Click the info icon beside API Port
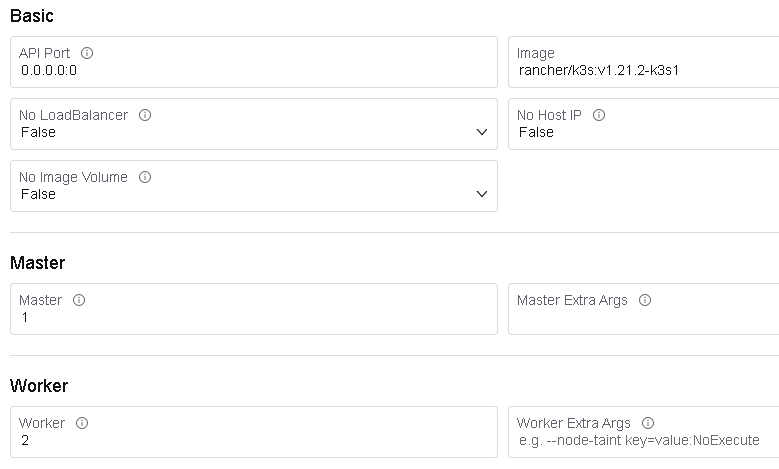 coord(87,53)
